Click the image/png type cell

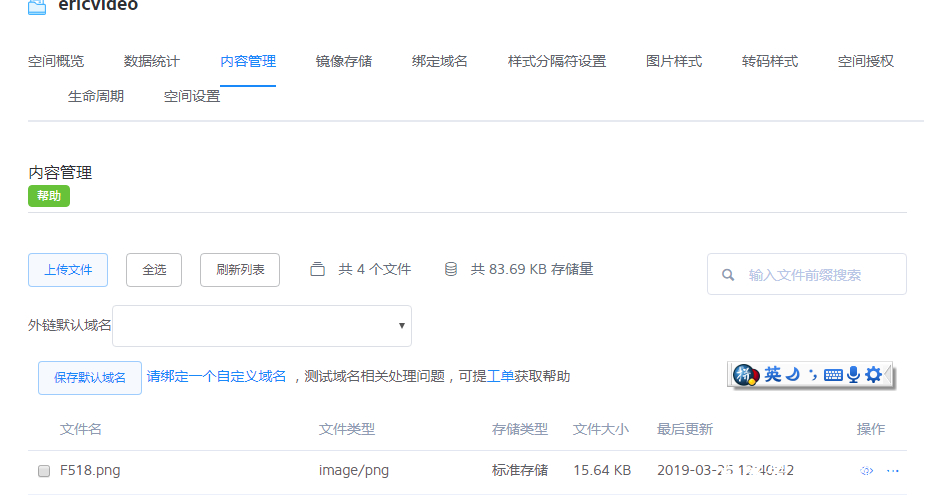point(354,470)
